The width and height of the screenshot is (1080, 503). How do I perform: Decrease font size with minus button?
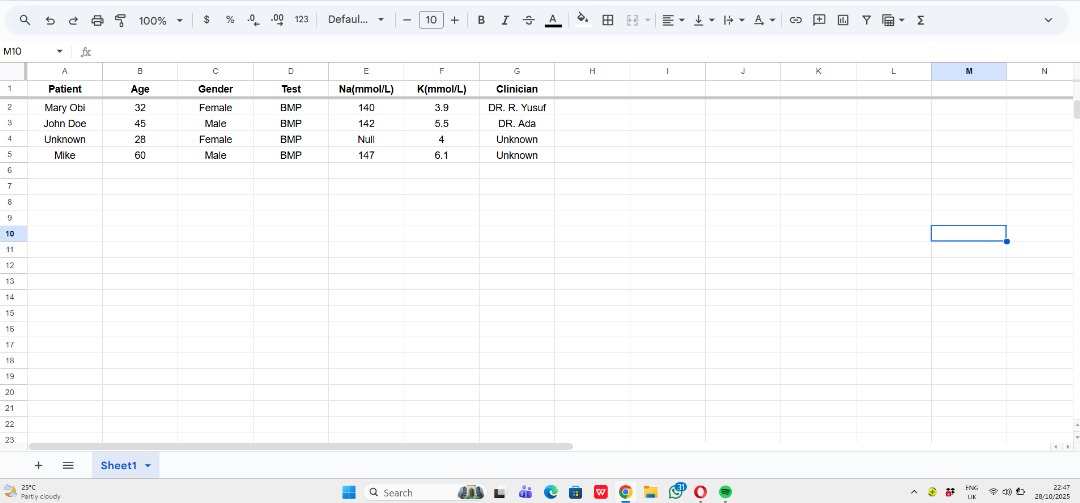tap(407, 20)
